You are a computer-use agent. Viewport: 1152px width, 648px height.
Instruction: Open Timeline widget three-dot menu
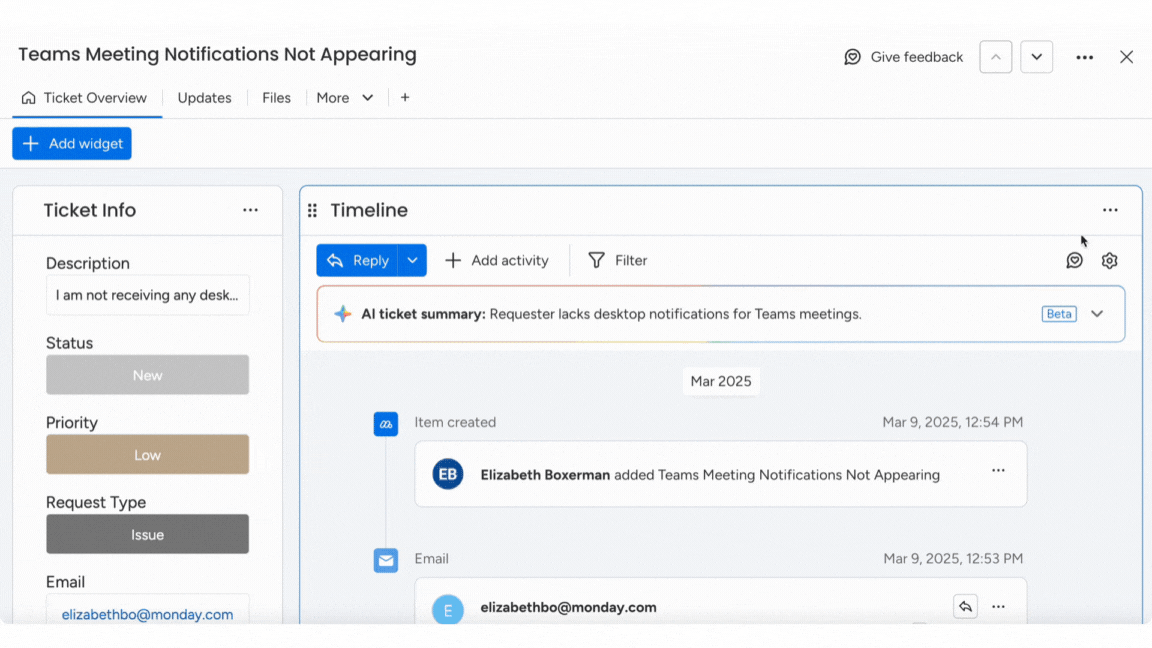point(1110,210)
